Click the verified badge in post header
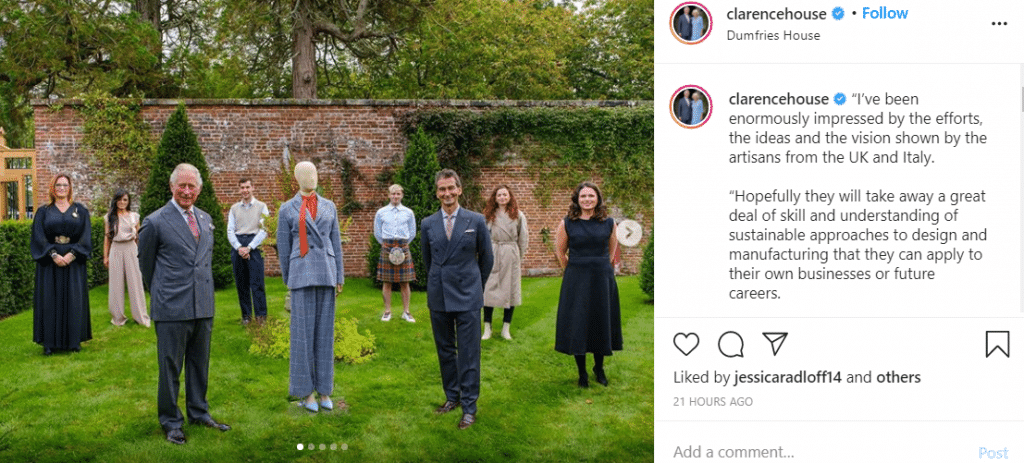Viewport: 1024px width, 463px height. coord(839,14)
